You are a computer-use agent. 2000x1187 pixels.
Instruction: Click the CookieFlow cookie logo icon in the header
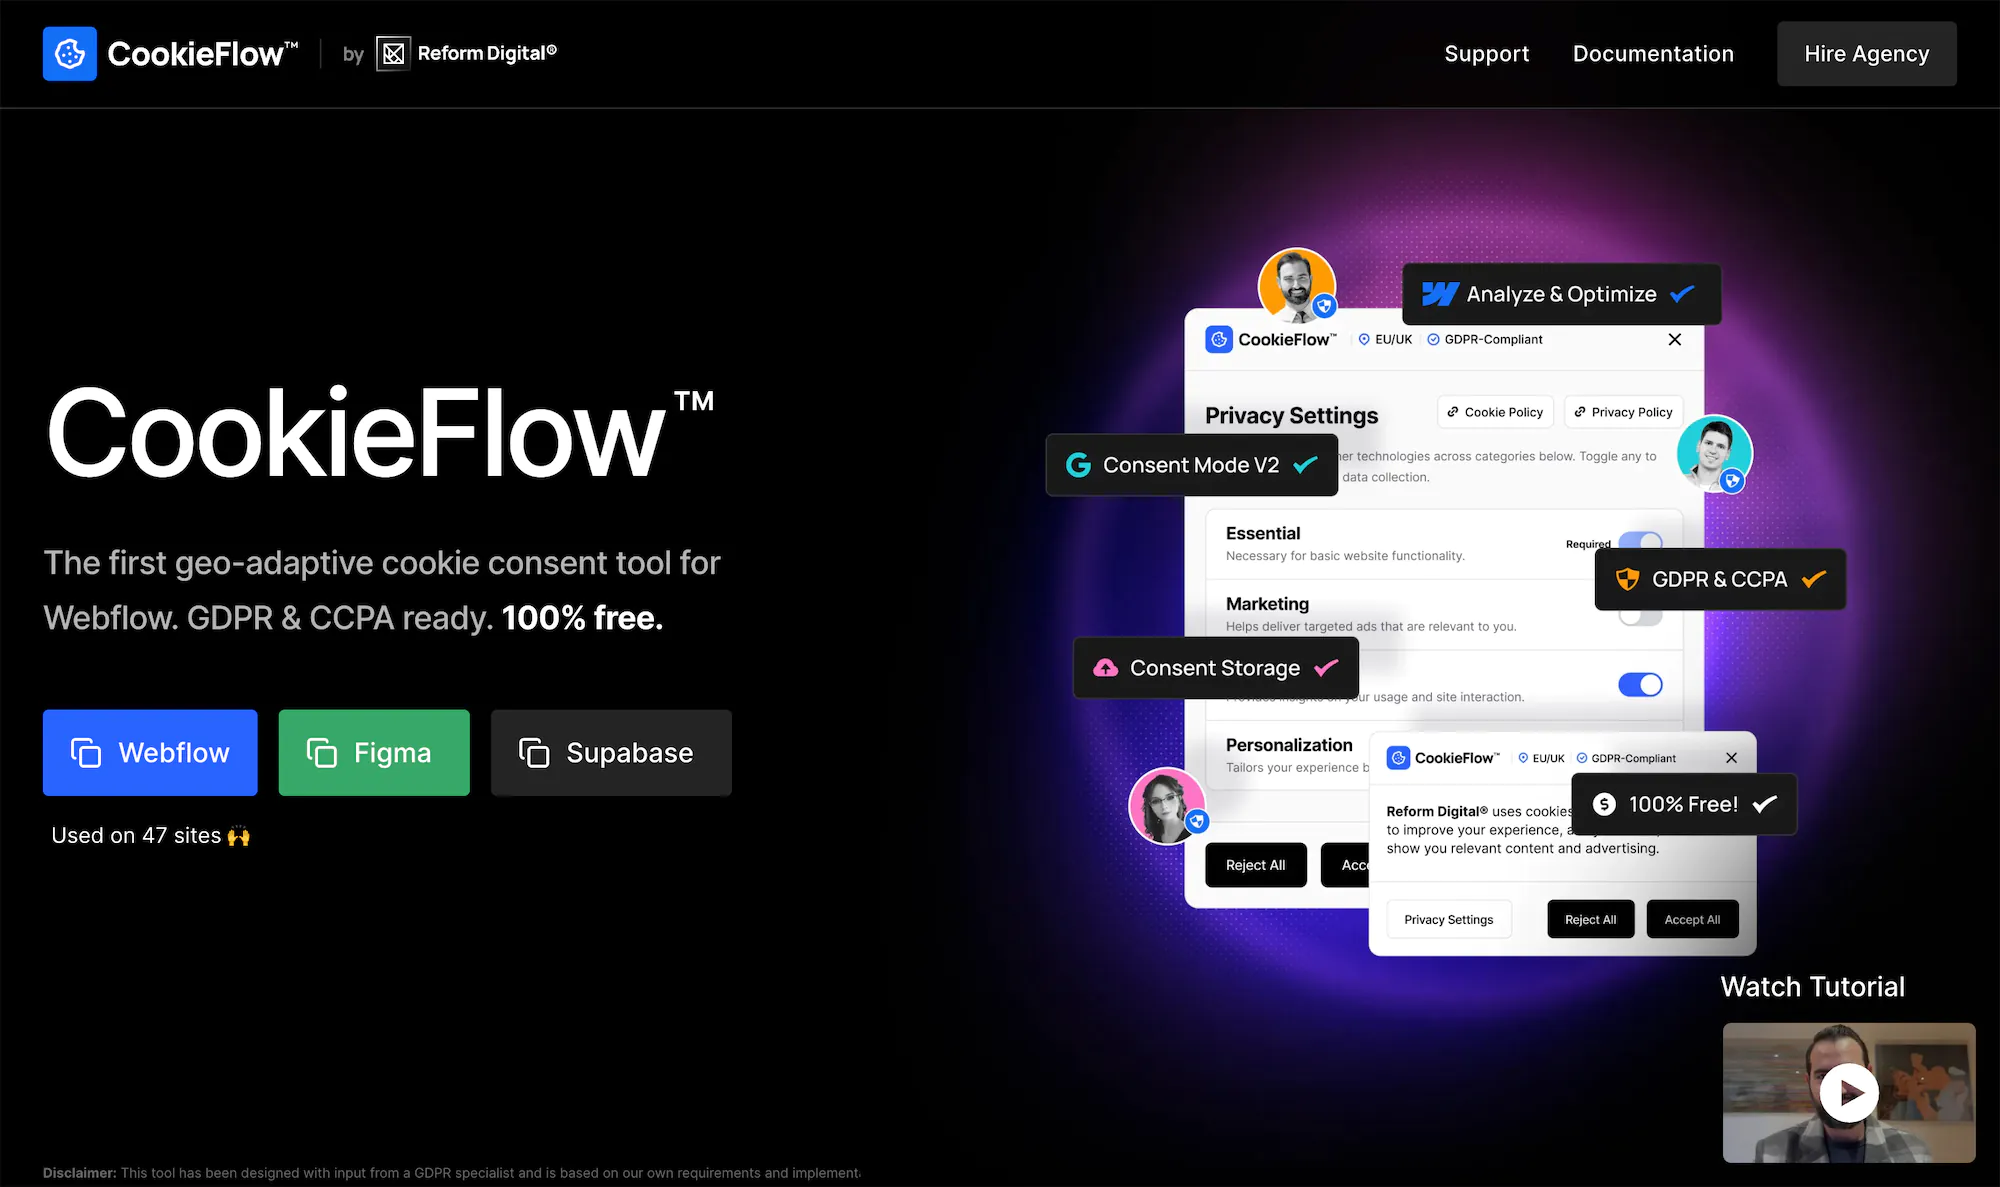[70, 54]
